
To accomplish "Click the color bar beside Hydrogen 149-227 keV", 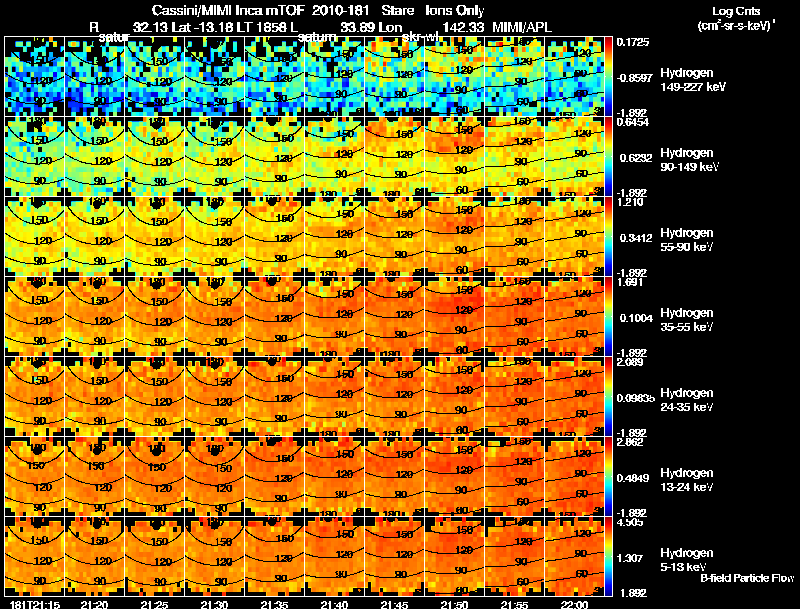I will [608, 77].
